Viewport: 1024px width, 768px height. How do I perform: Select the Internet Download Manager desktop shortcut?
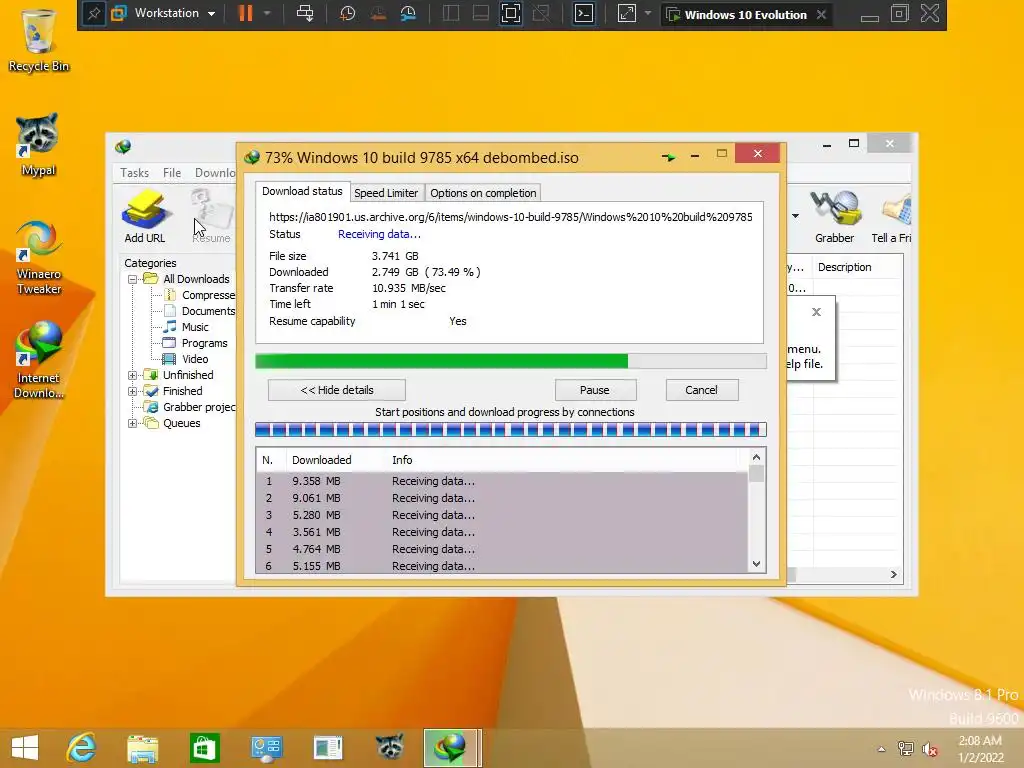(39, 360)
